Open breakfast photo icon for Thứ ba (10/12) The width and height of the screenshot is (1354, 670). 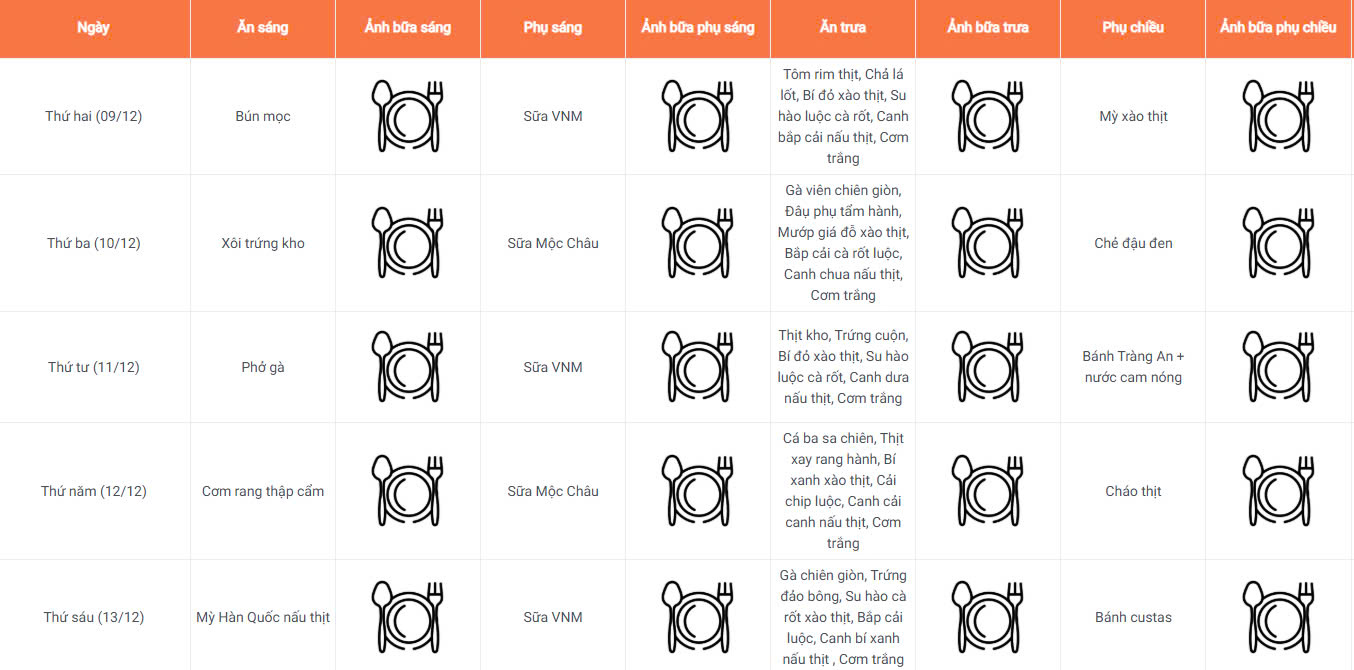tap(408, 243)
